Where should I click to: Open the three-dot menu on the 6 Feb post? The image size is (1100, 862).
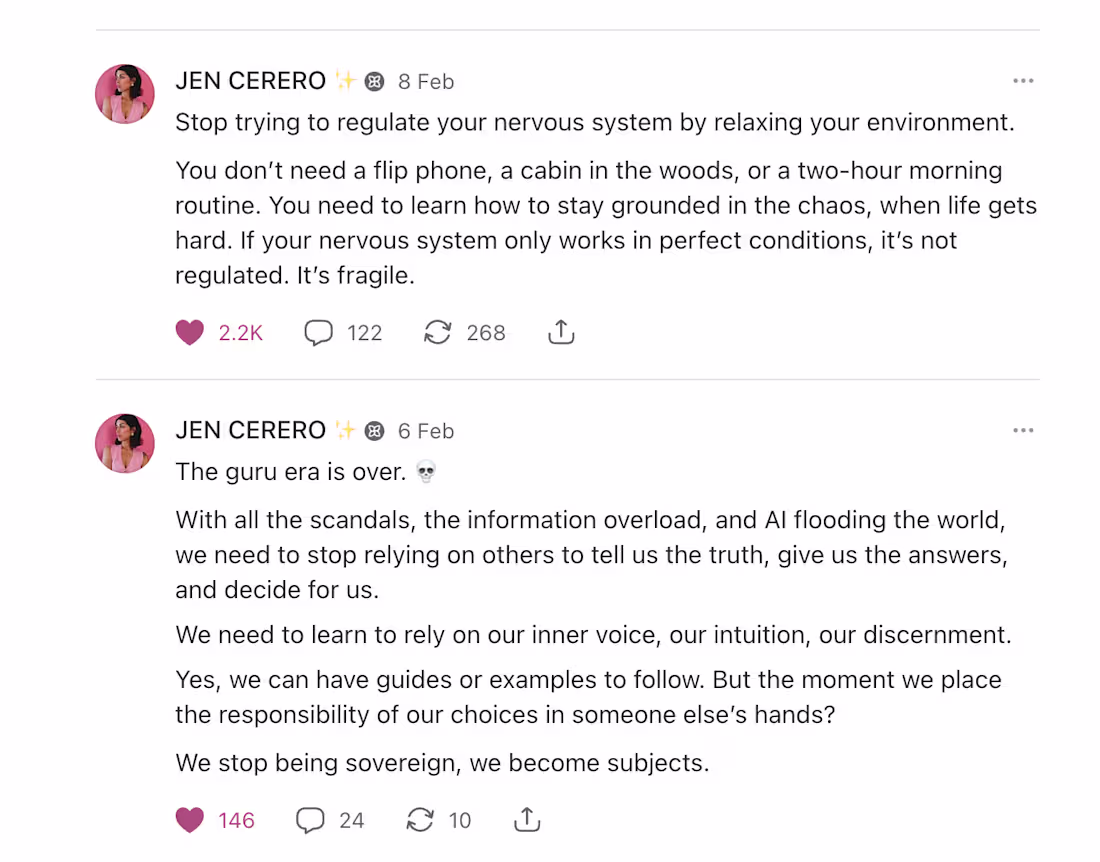coord(1023,430)
